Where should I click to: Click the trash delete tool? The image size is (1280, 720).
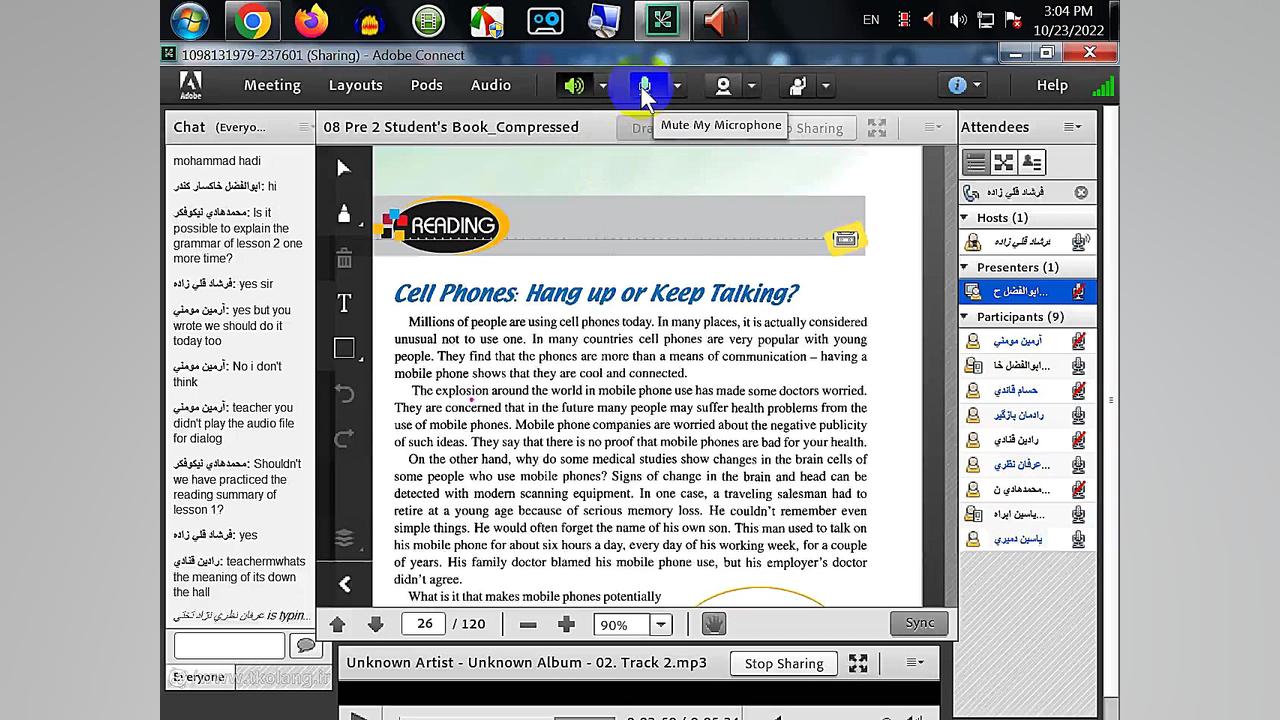point(344,259)
